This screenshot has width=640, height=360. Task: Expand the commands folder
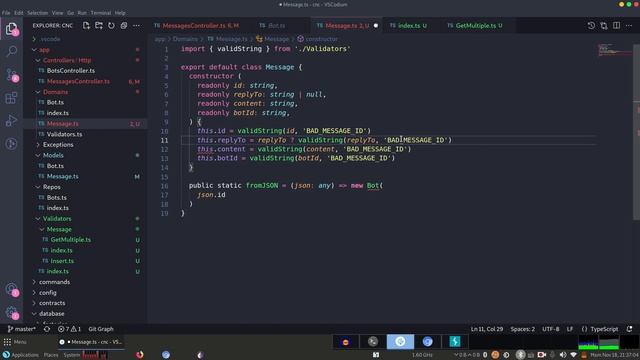54,282
